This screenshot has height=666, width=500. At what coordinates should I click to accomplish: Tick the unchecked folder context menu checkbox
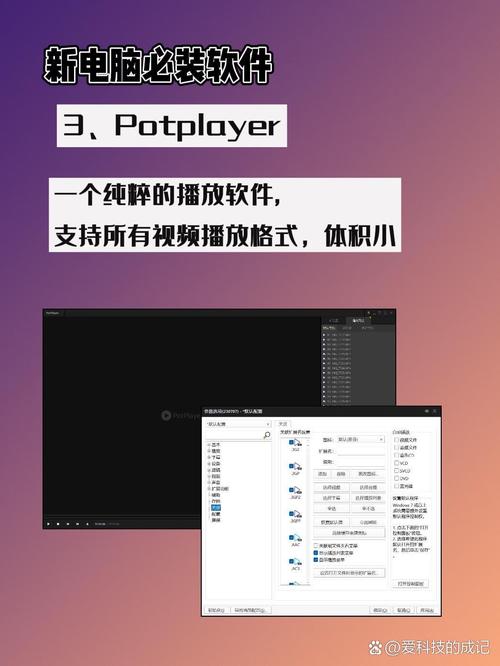tap(316, 545)
